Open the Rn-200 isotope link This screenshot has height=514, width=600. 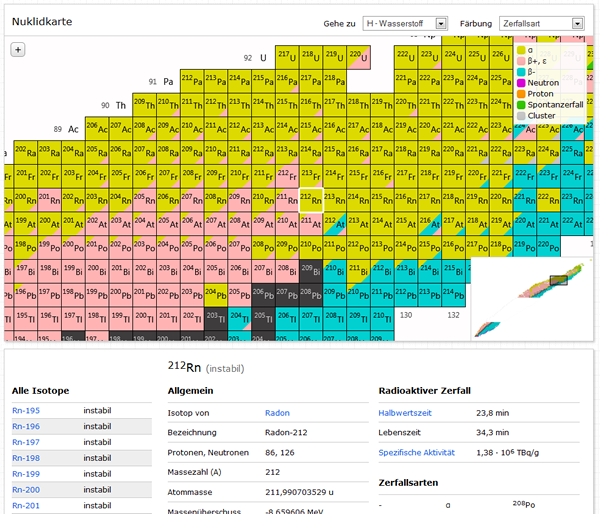pos(26,490)
